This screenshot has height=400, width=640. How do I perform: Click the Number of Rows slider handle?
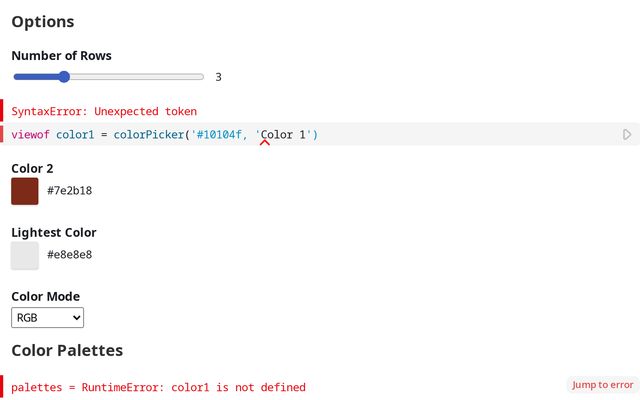click(64, 77)
